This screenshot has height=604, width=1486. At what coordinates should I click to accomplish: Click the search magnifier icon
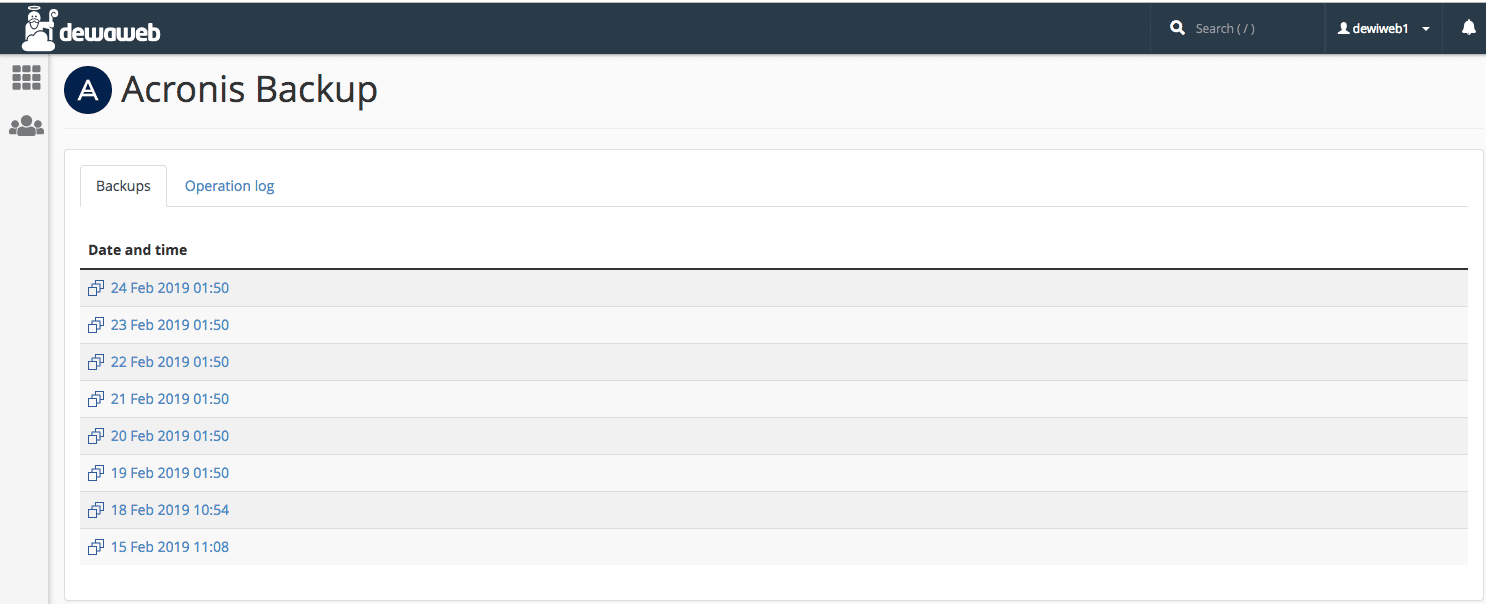pos(1178,28)
